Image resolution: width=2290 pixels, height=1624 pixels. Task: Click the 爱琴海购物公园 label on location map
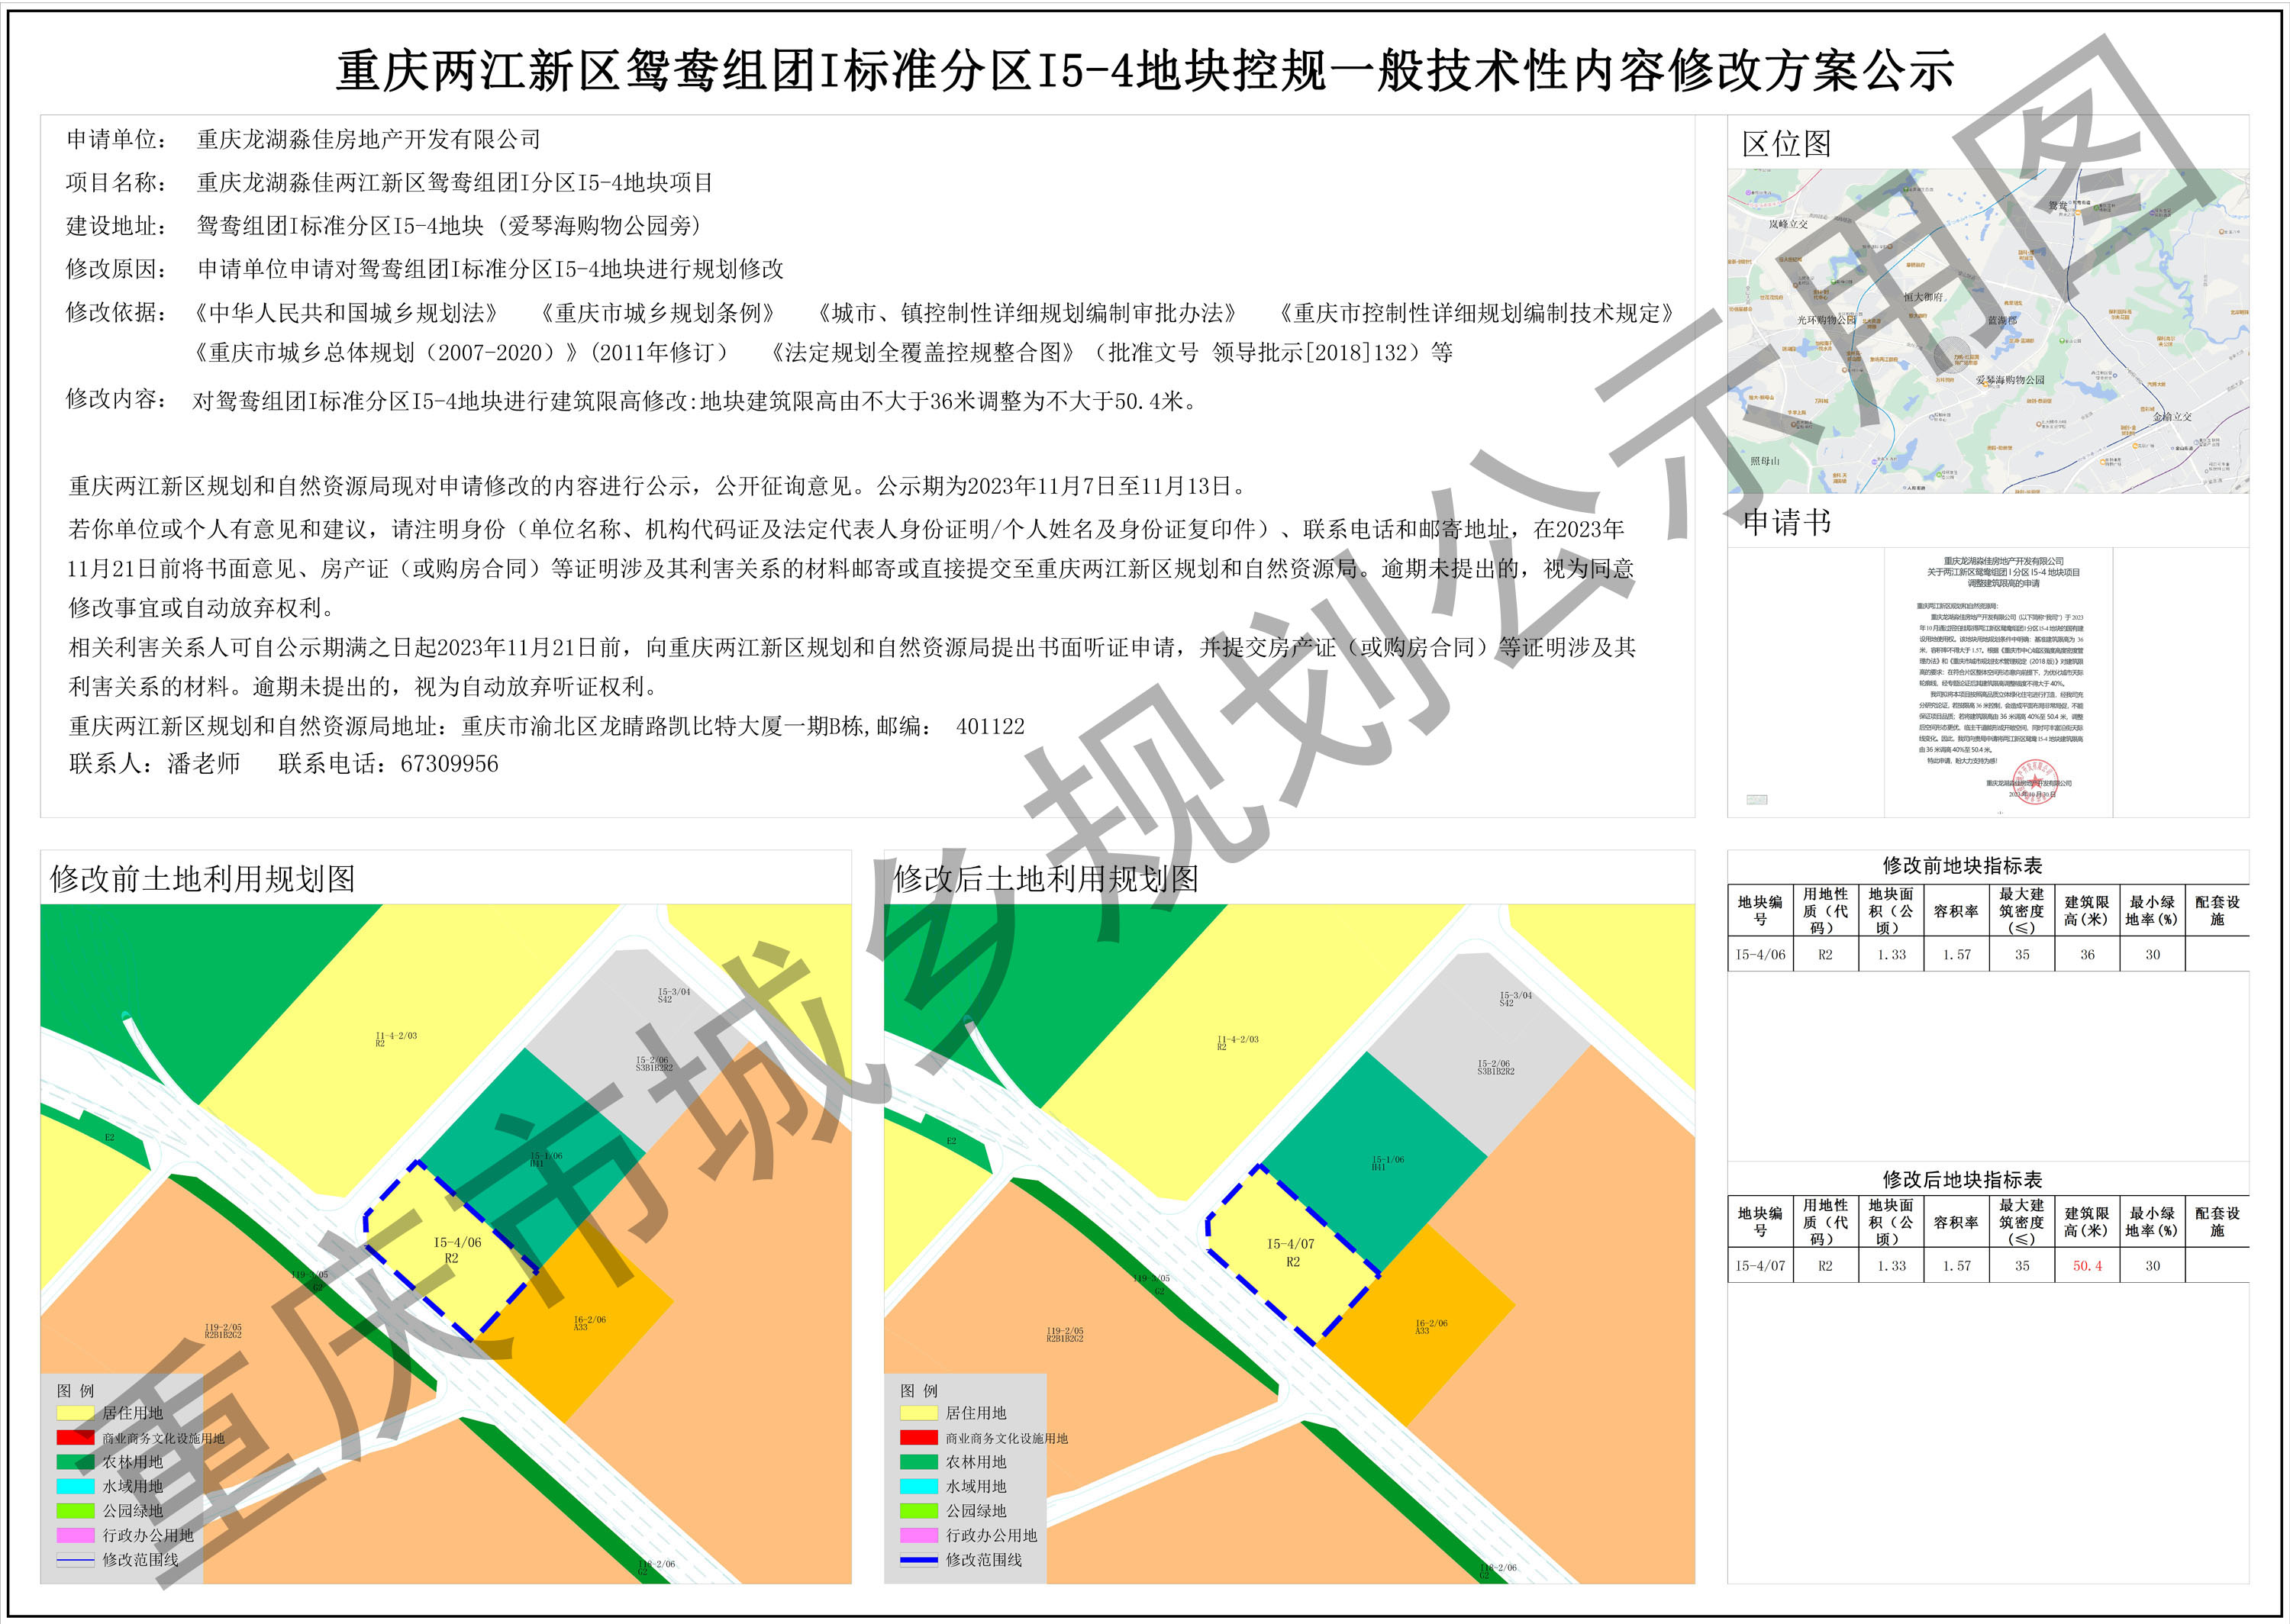pos(2010,380)
